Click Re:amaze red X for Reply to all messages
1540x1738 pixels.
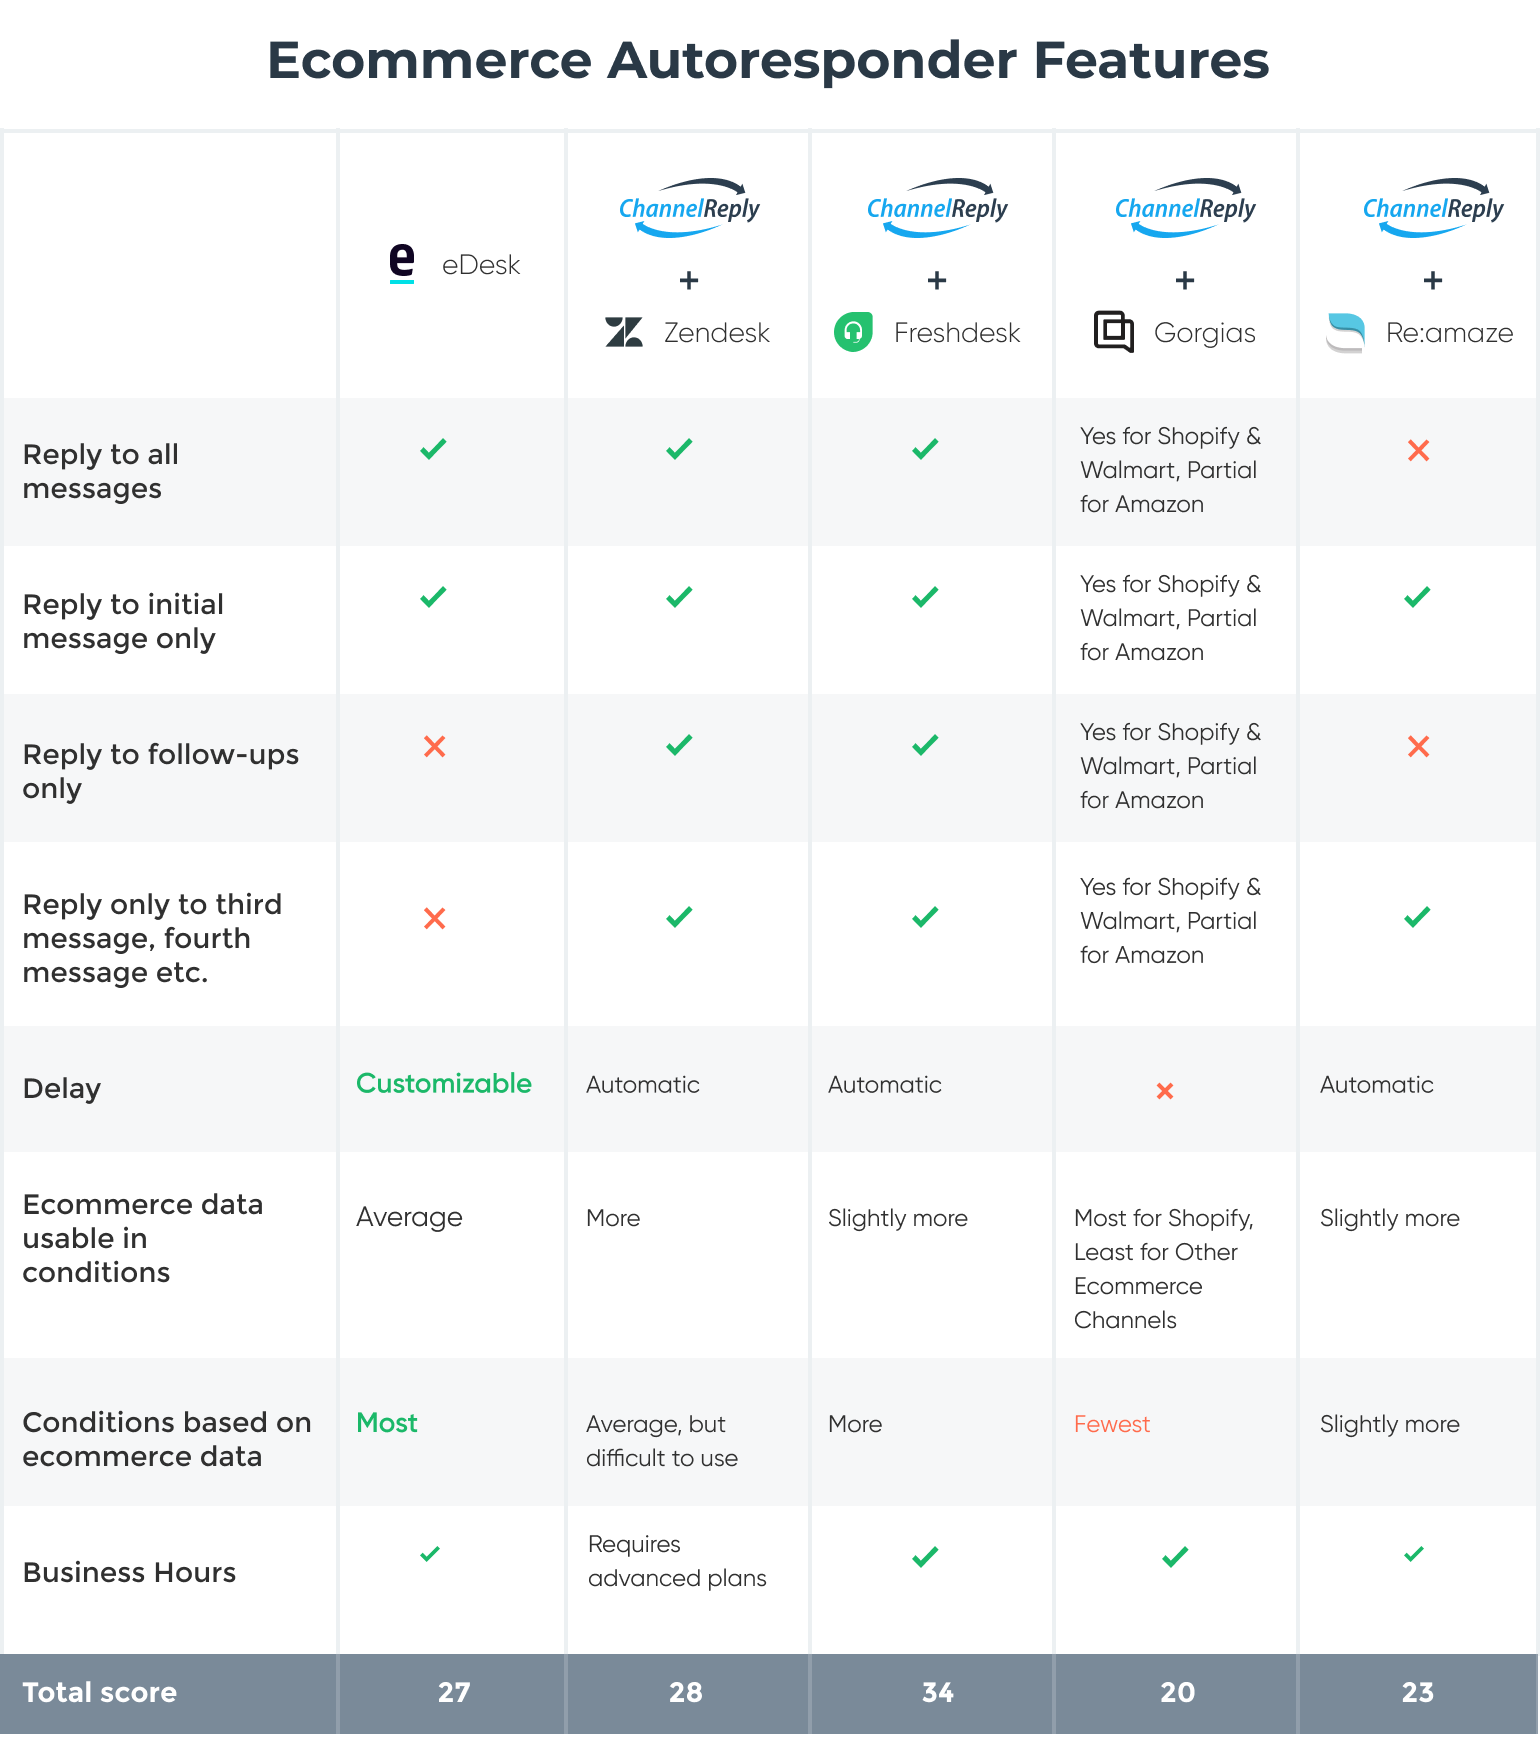click(1418, 451)
